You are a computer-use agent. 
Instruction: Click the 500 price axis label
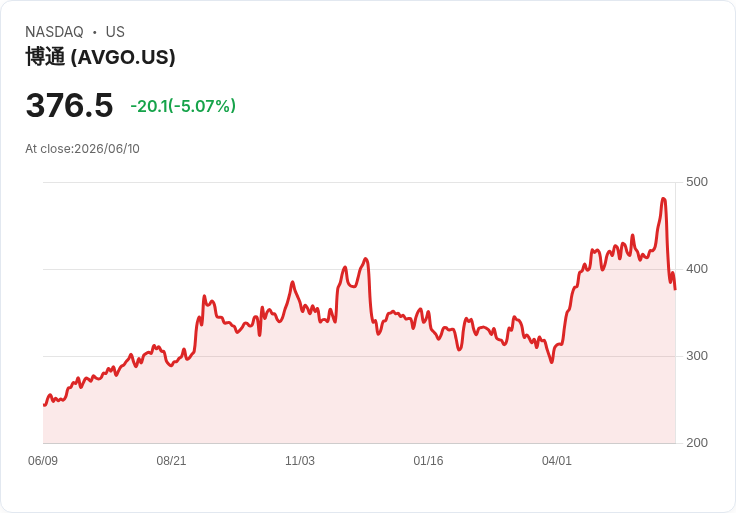coord(697,182)
